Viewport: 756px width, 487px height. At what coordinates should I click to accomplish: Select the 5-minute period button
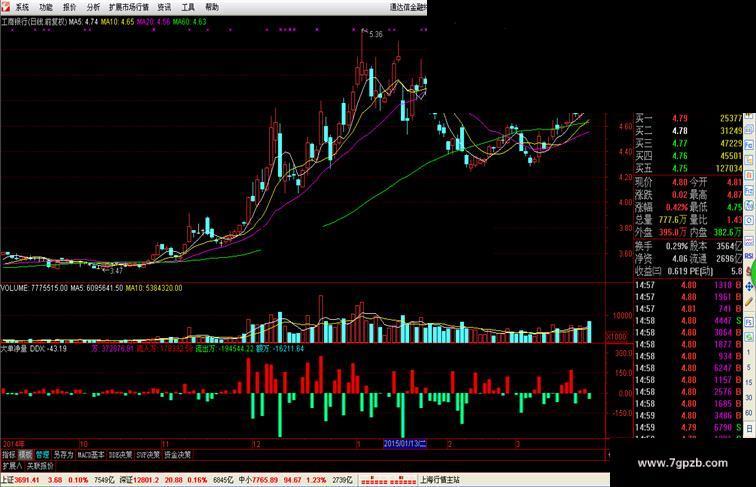click(x=749, y=367)
